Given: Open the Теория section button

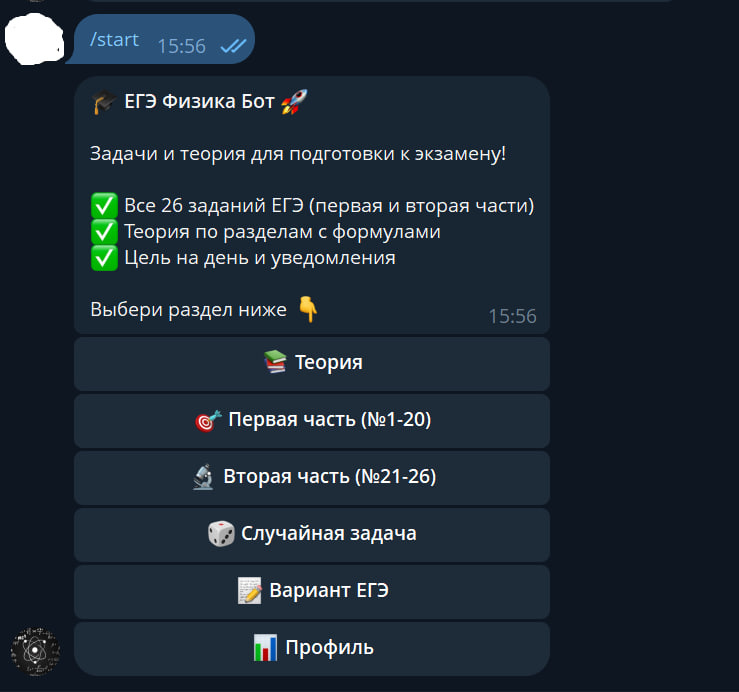Looking at the screenshot, I should pyautogui.click(x=312, y=363).
